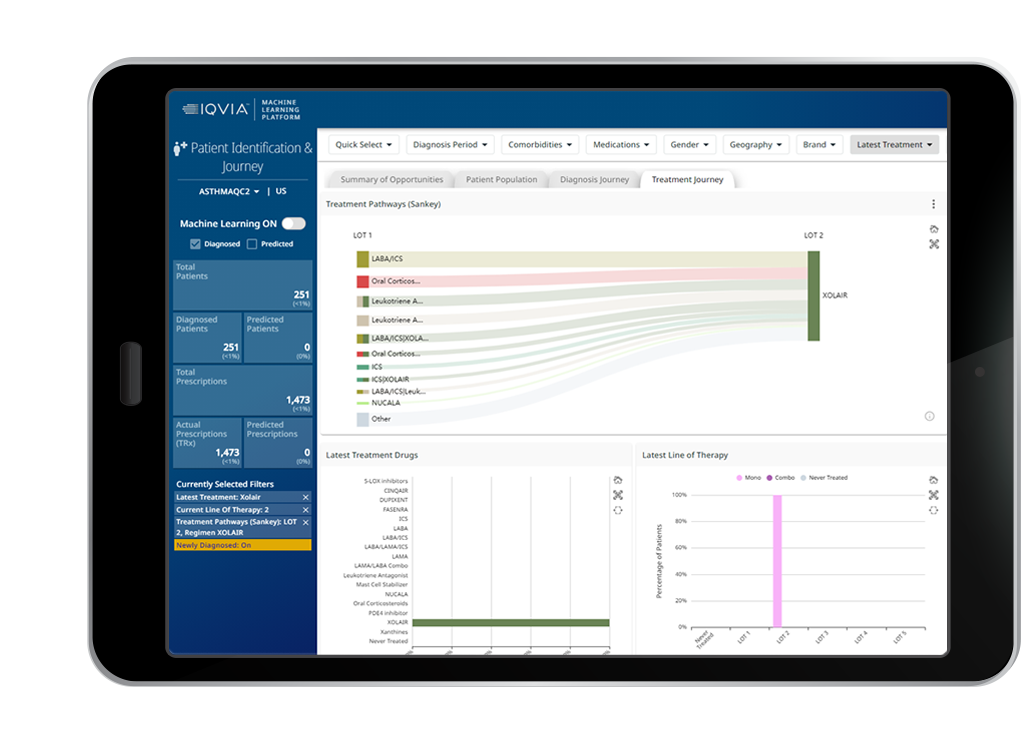
Task: Click the Latest Treatment filter button
Action: click(894, 145)
